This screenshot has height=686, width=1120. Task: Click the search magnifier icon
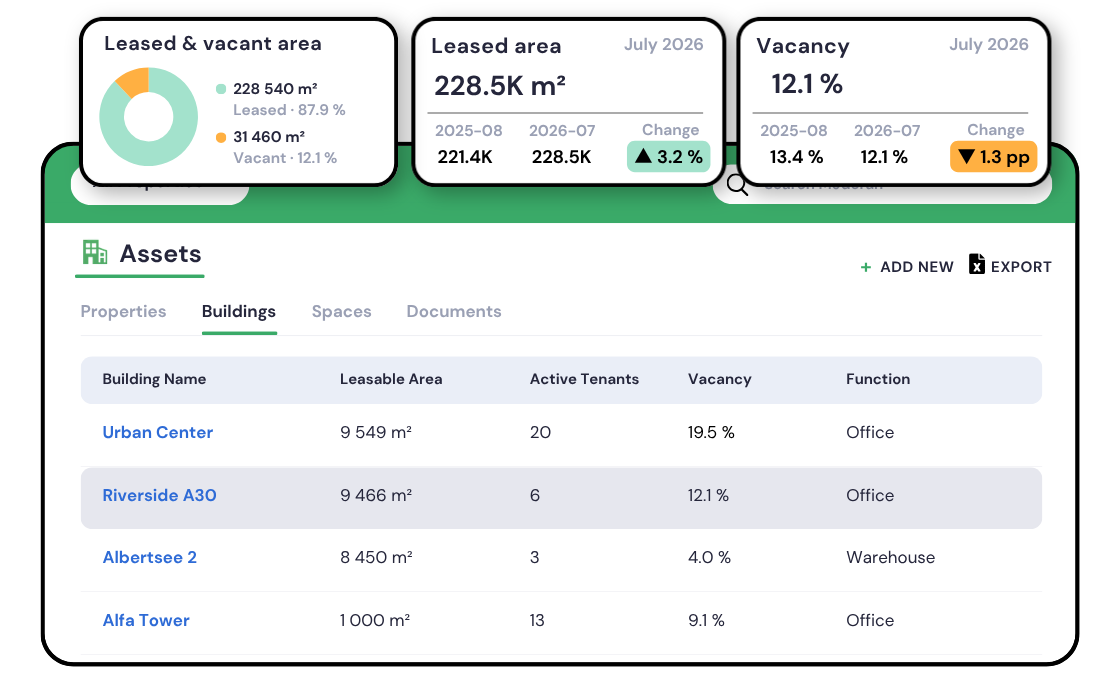[x=737, y=185]
